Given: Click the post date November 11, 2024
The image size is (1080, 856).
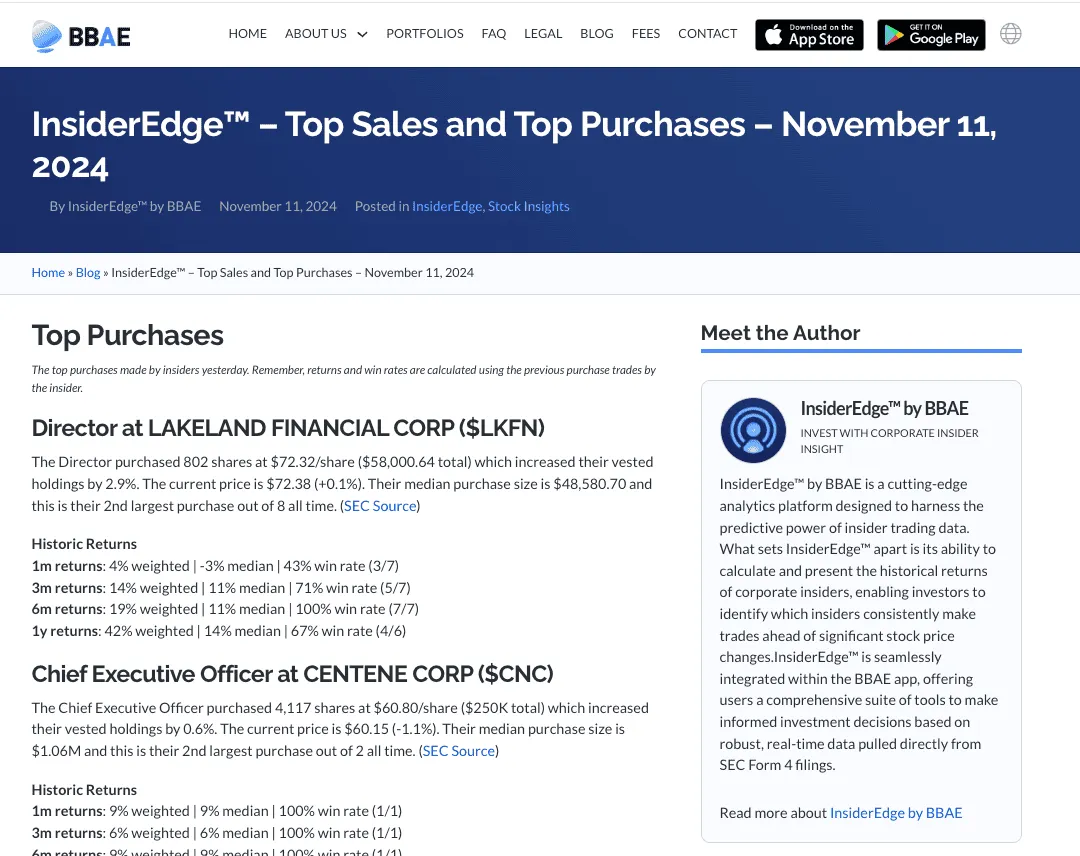Looking at the screenshot, I should point(278,207).
